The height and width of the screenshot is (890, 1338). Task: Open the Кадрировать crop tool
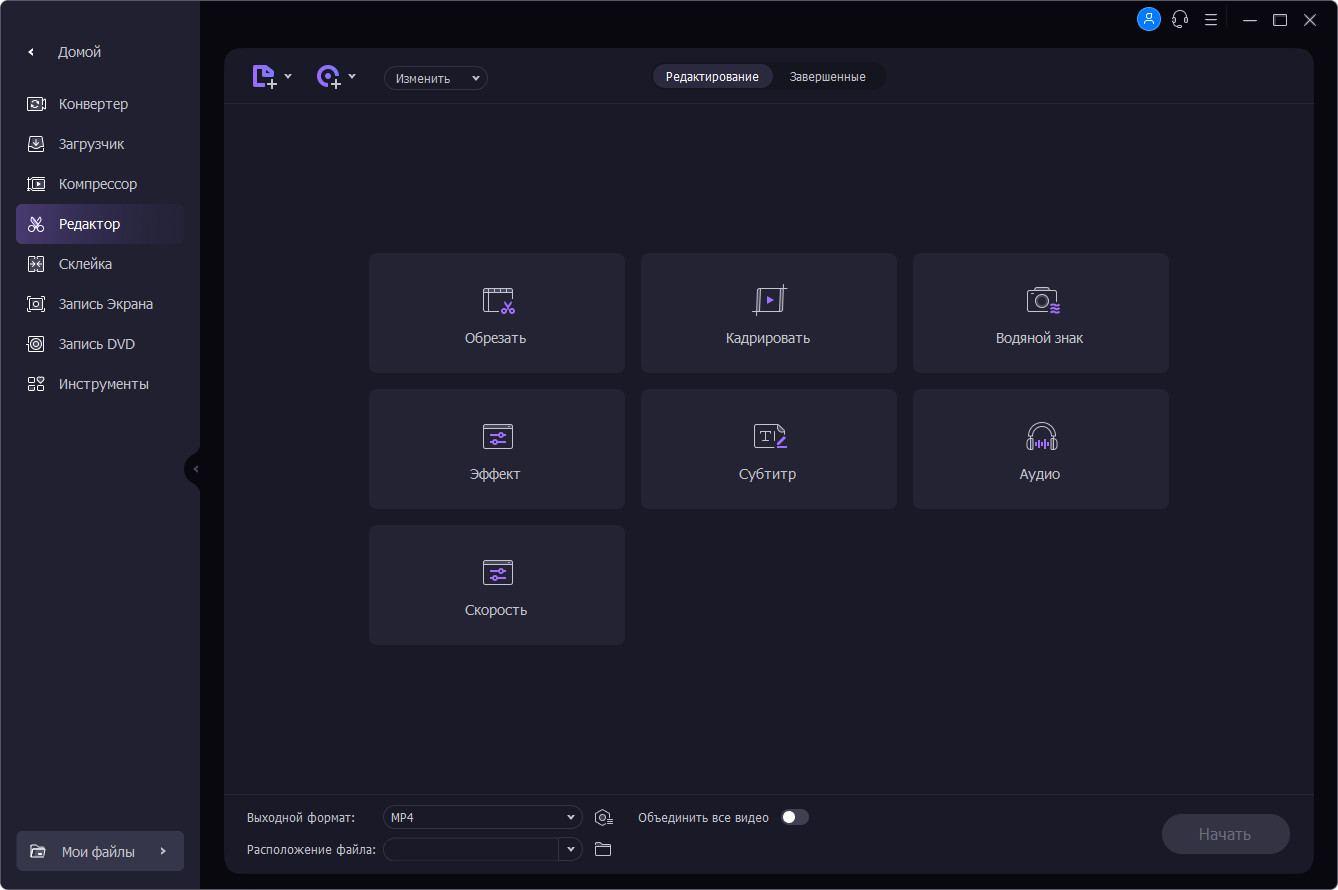coord(769,313)
